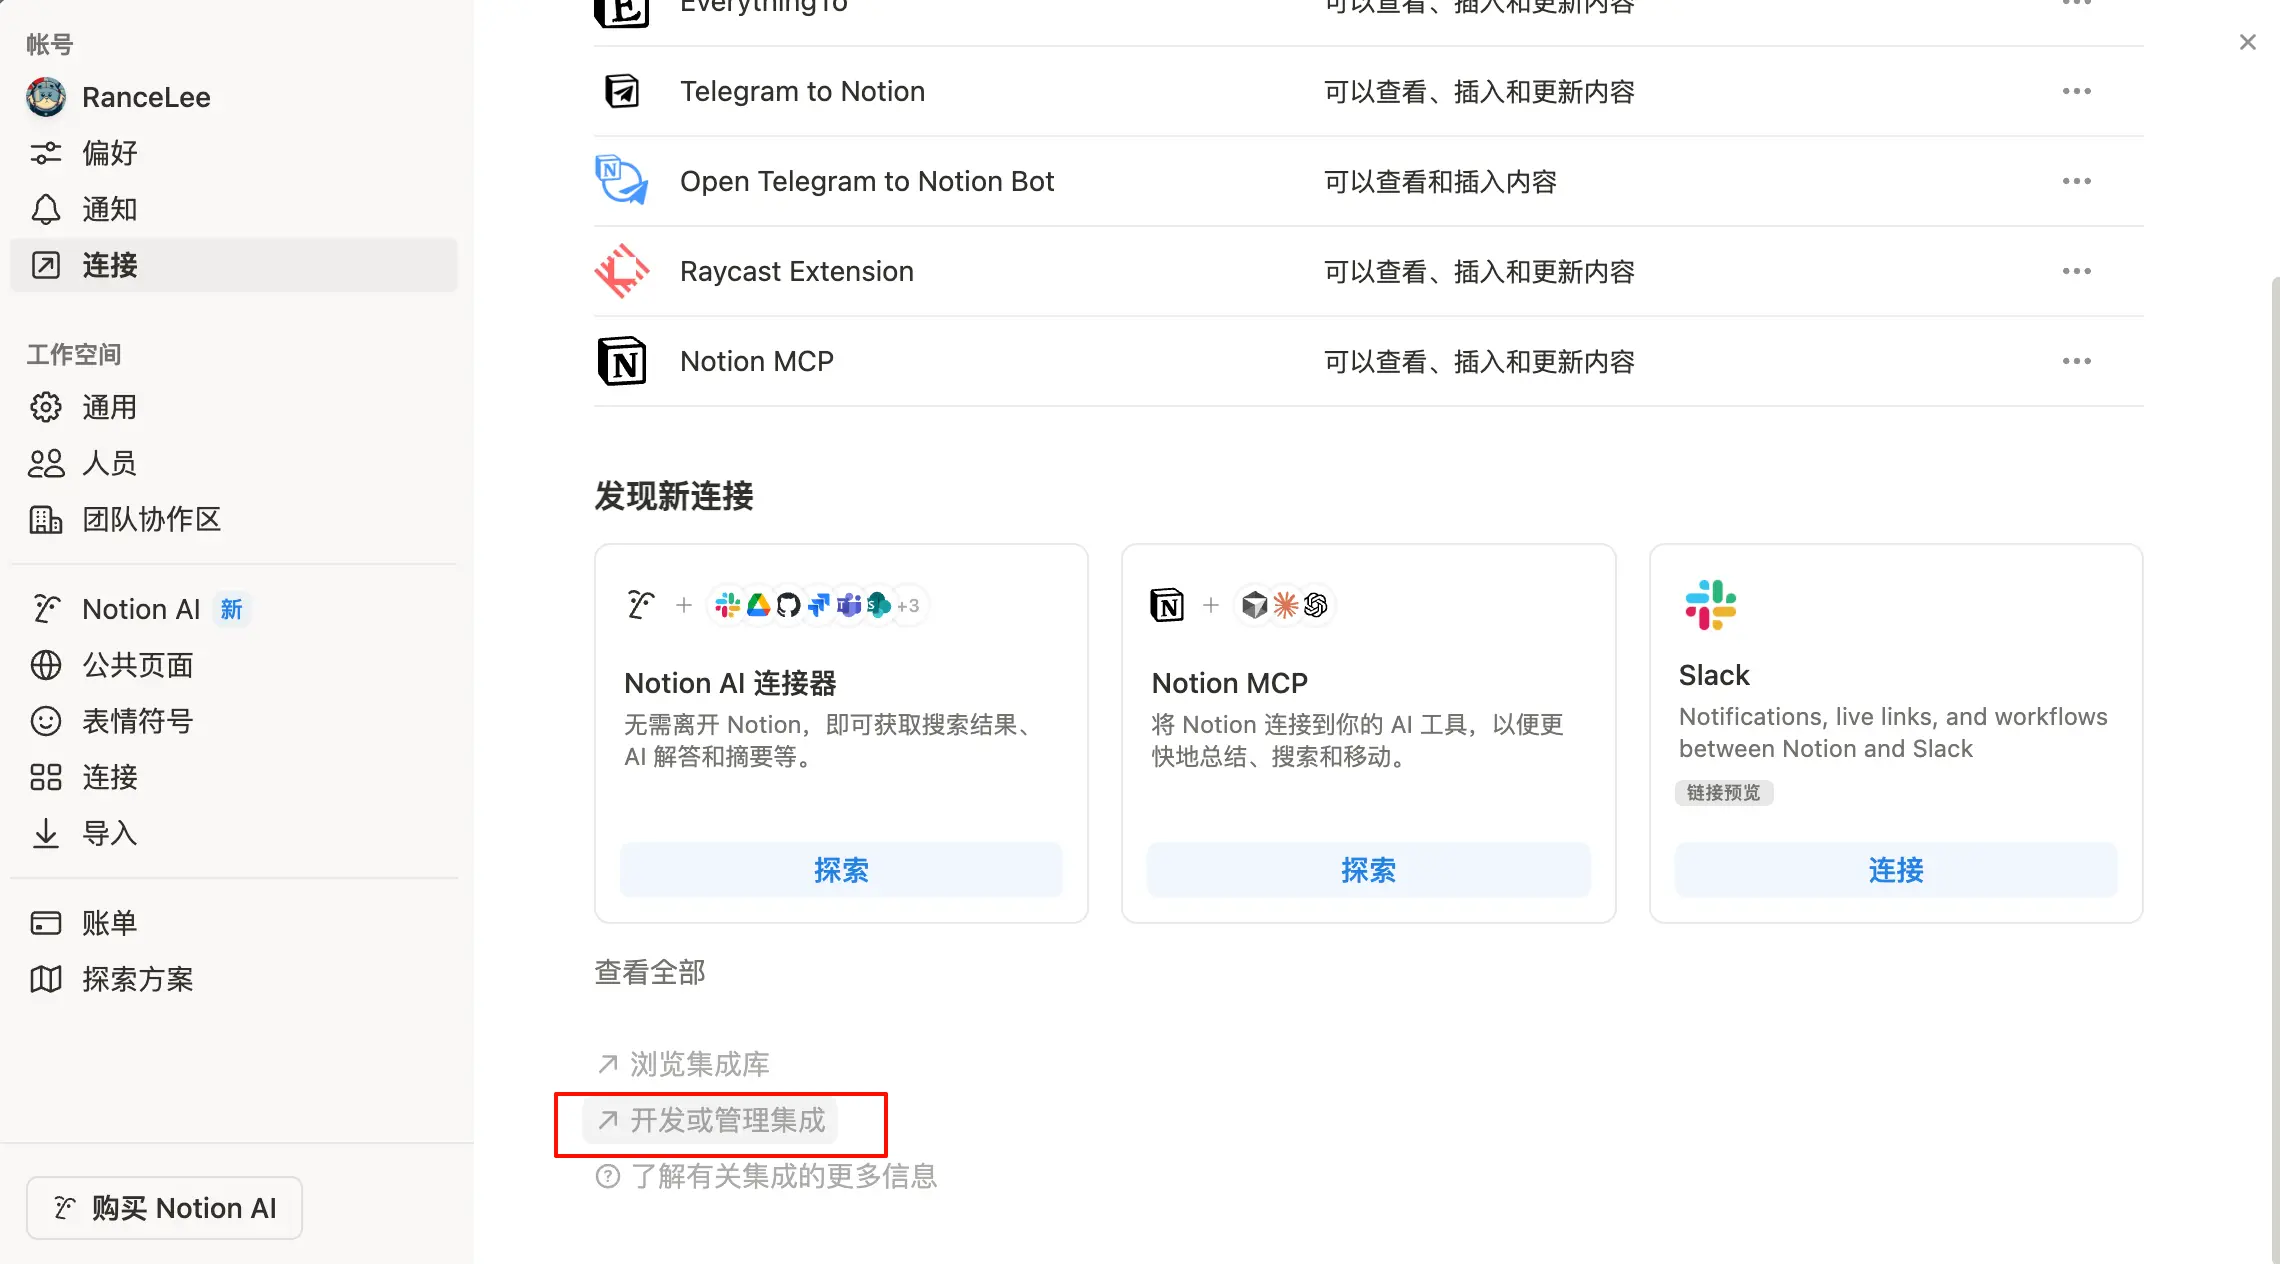
Task: Click the bell icon next to 通知
Action: pyautogui.click(x=46, y=209)
